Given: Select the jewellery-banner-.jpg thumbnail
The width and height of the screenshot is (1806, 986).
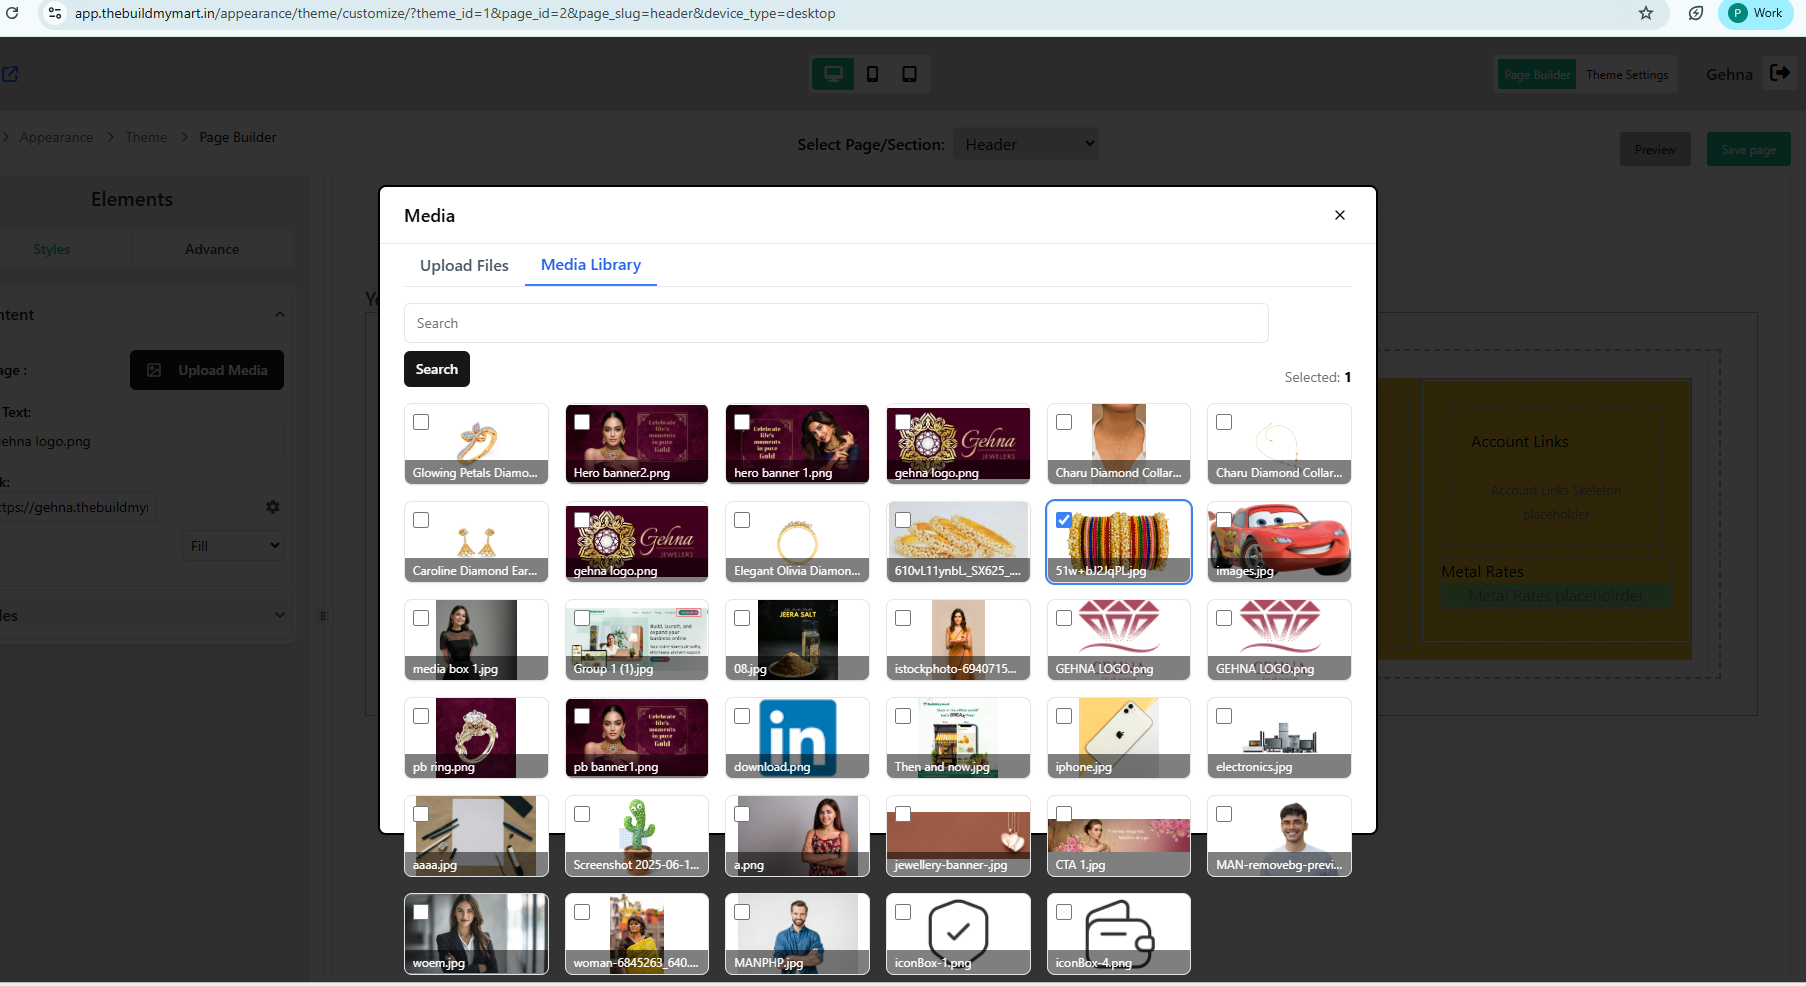Looking at the screenshot, I should pos(958,835).
